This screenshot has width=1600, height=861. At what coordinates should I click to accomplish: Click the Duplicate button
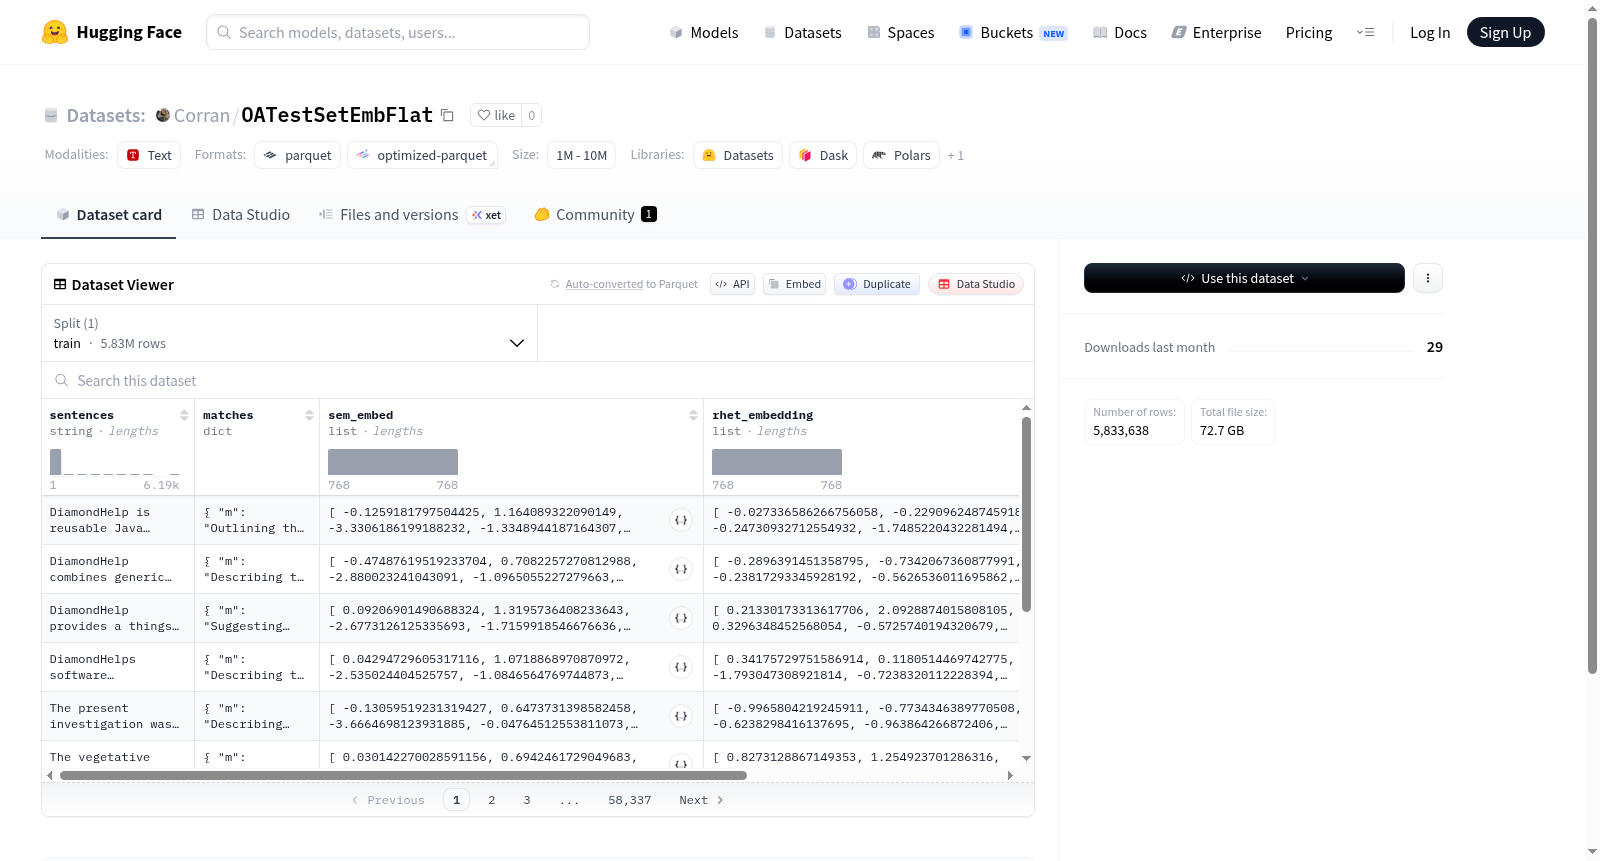pyautogui.click(x=877, y=284)
